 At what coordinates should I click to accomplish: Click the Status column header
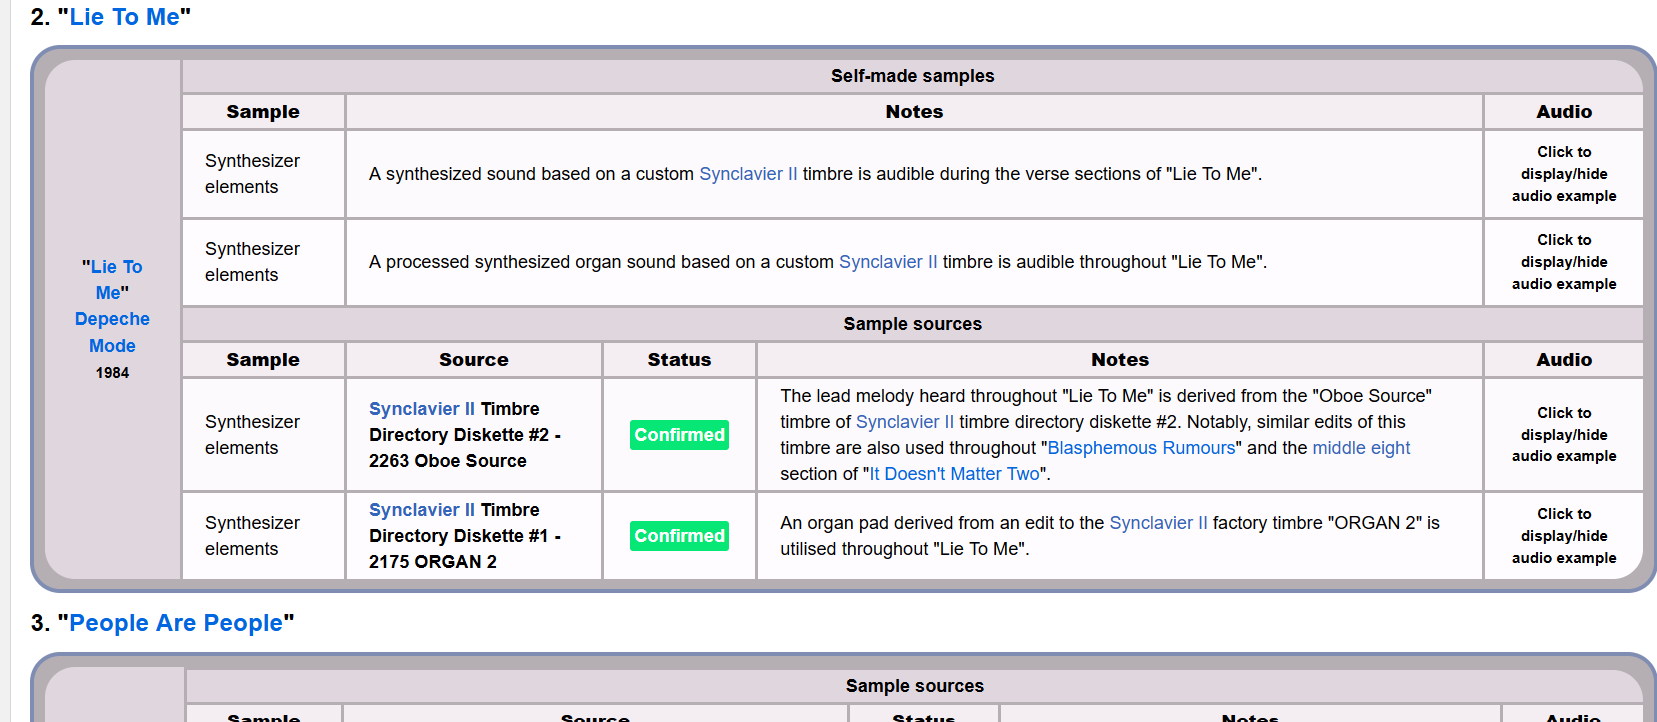679,360
